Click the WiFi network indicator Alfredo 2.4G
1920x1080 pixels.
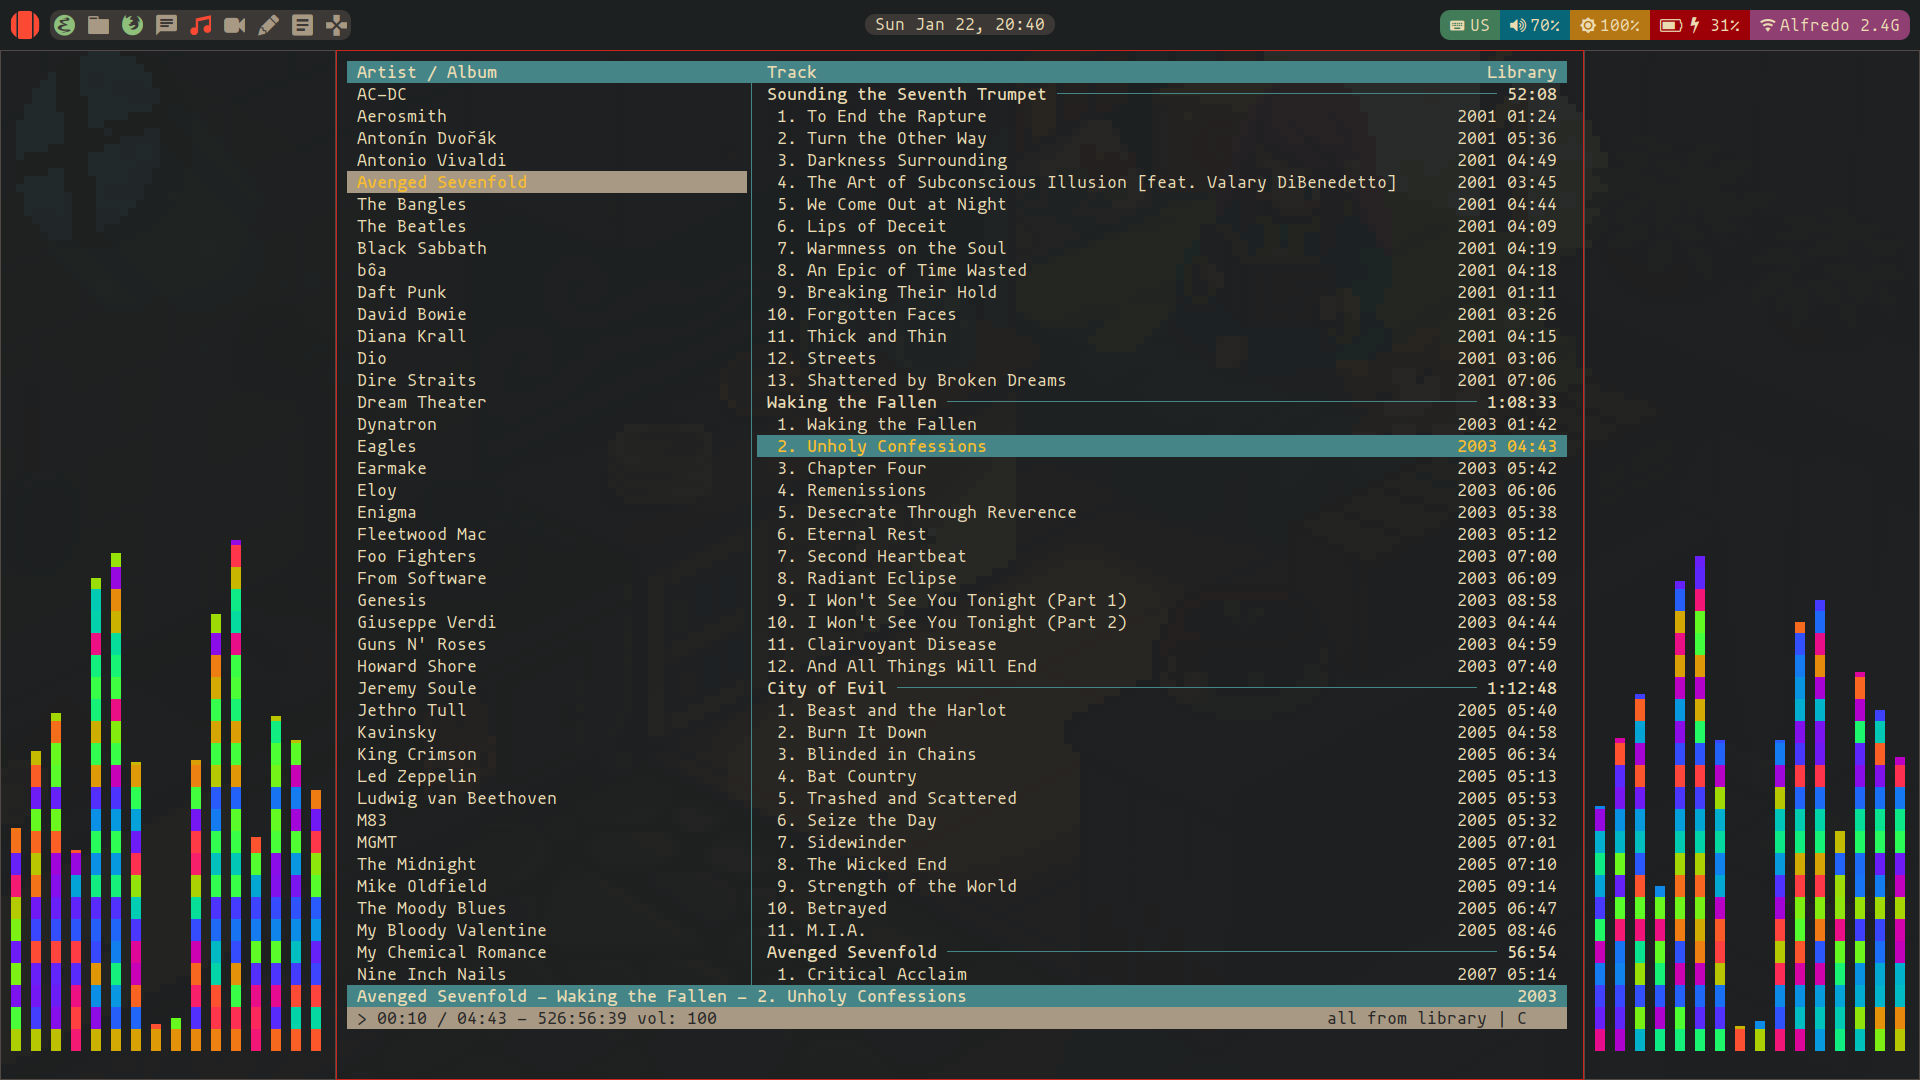(x=1833, y=24)
